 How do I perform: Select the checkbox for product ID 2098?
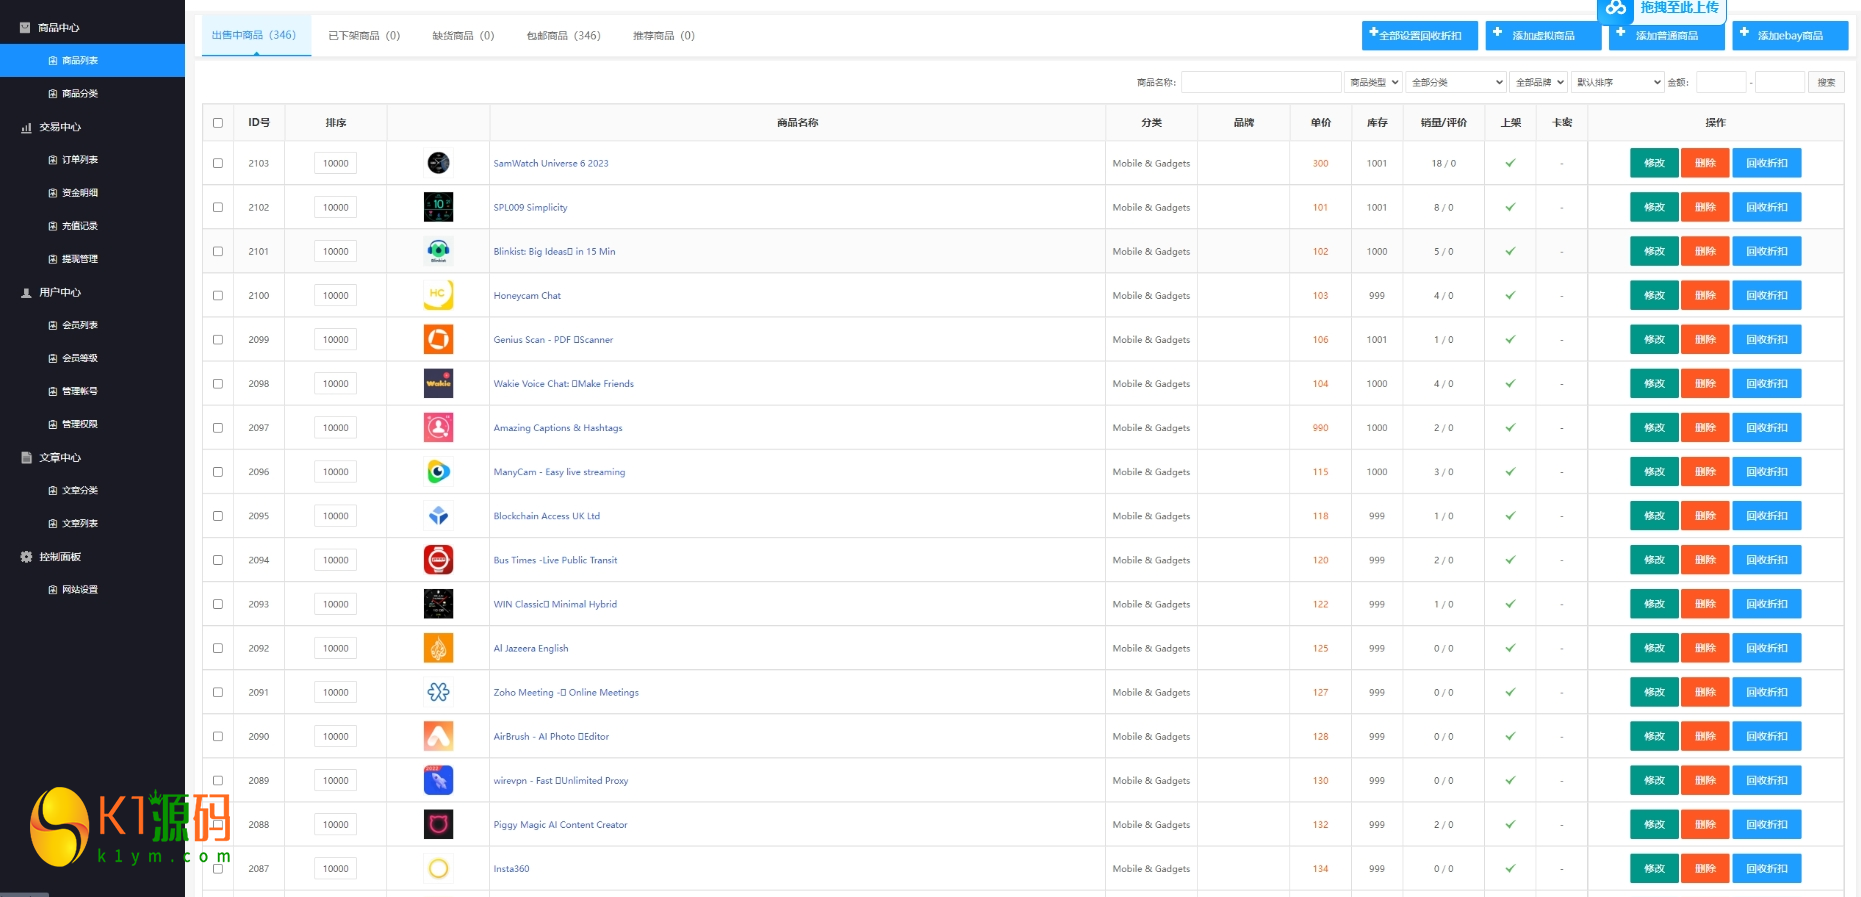(218, 384)
